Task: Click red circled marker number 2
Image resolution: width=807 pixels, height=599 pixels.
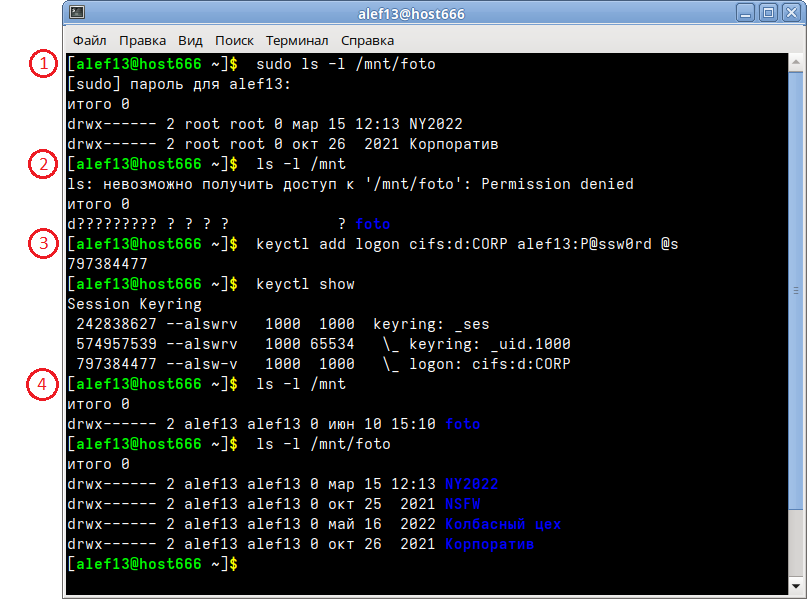Action: (x=43, y=164)
